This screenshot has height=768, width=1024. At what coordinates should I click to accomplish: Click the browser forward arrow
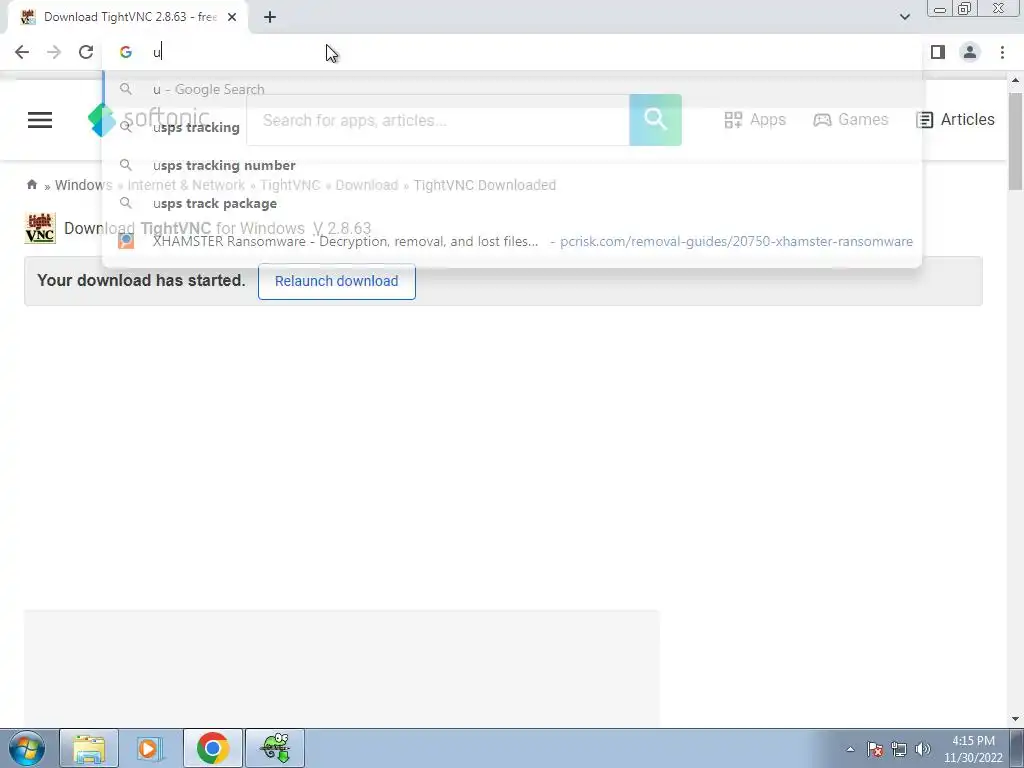[x=54, y=52]
